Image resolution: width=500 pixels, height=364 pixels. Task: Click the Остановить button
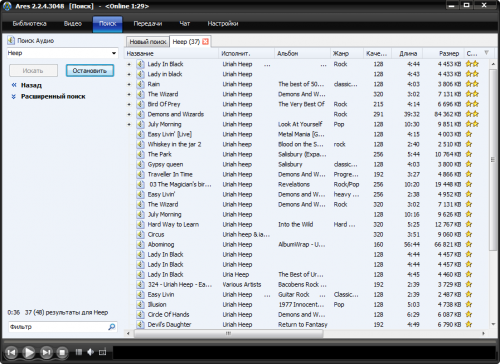pyautogui.click(x=90, y=71)
